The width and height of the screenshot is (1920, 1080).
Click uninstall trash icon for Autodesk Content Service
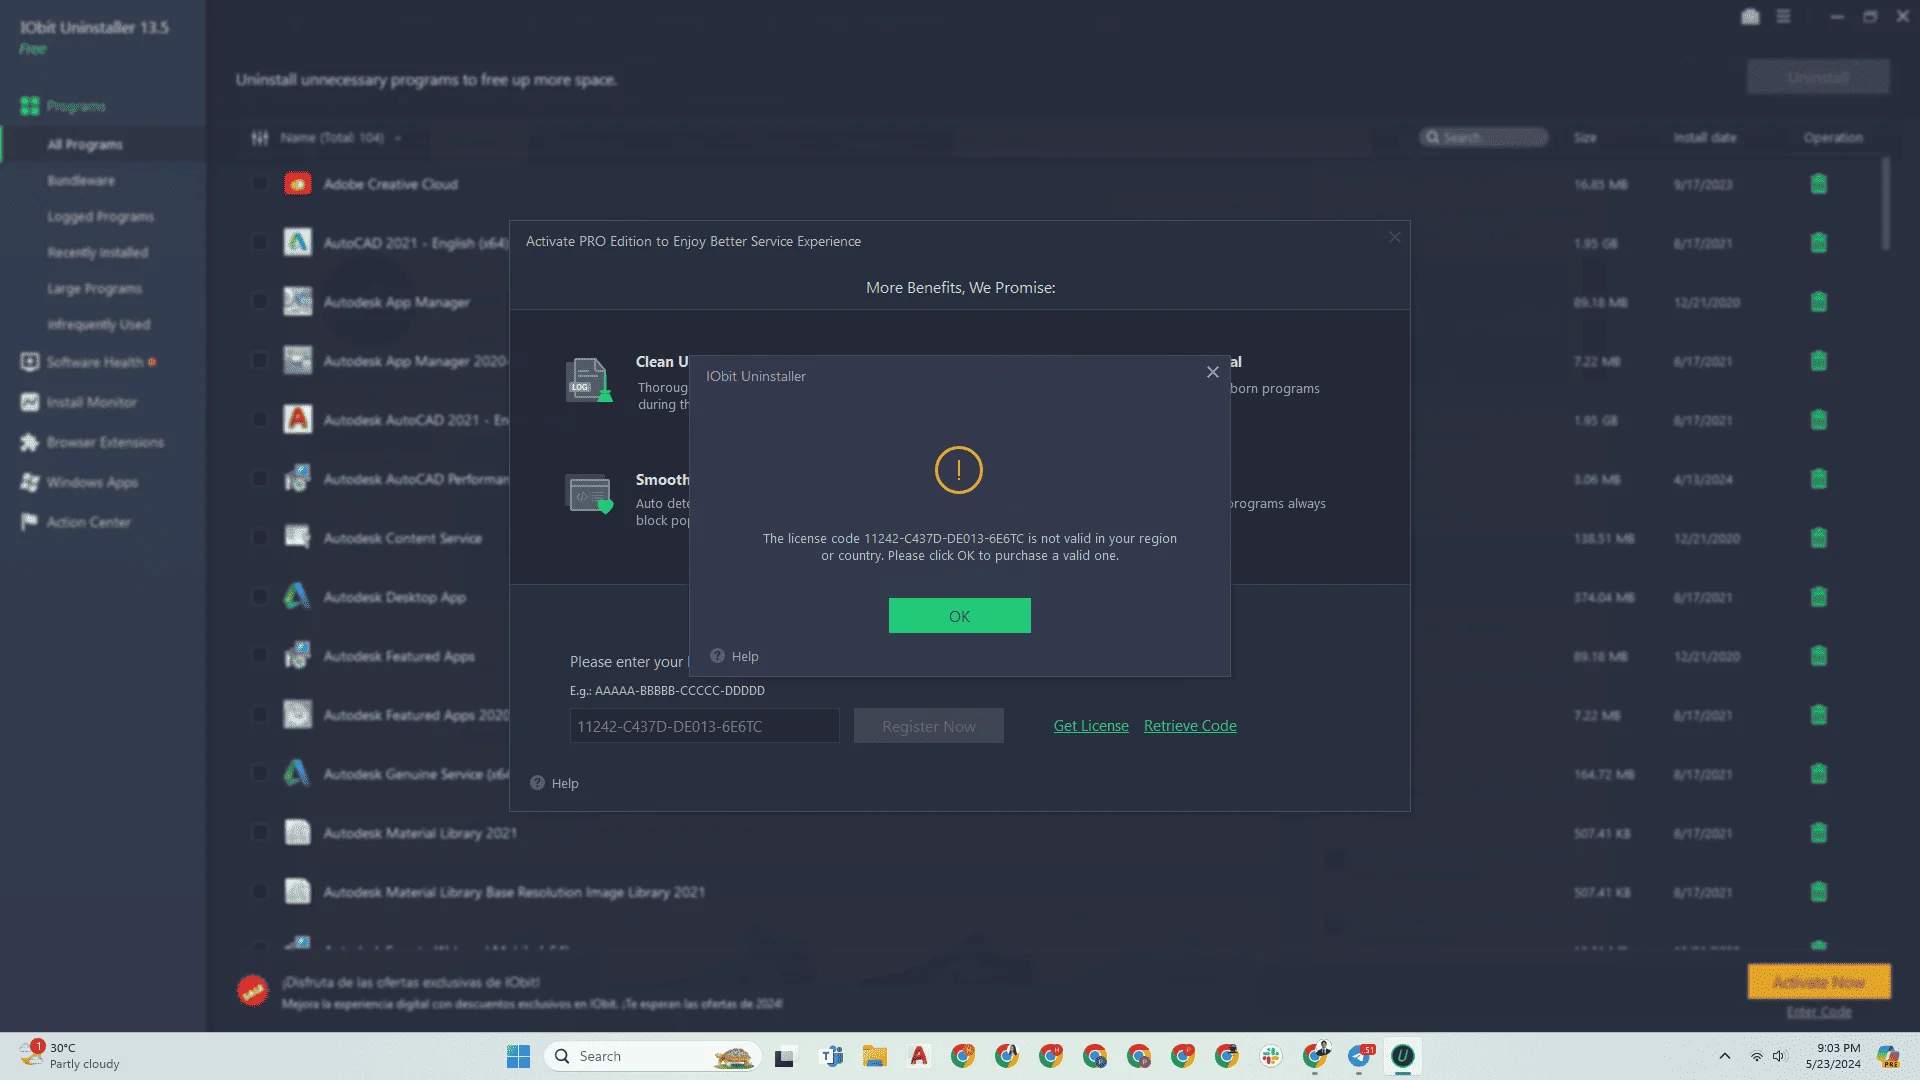pos(1818,538)
